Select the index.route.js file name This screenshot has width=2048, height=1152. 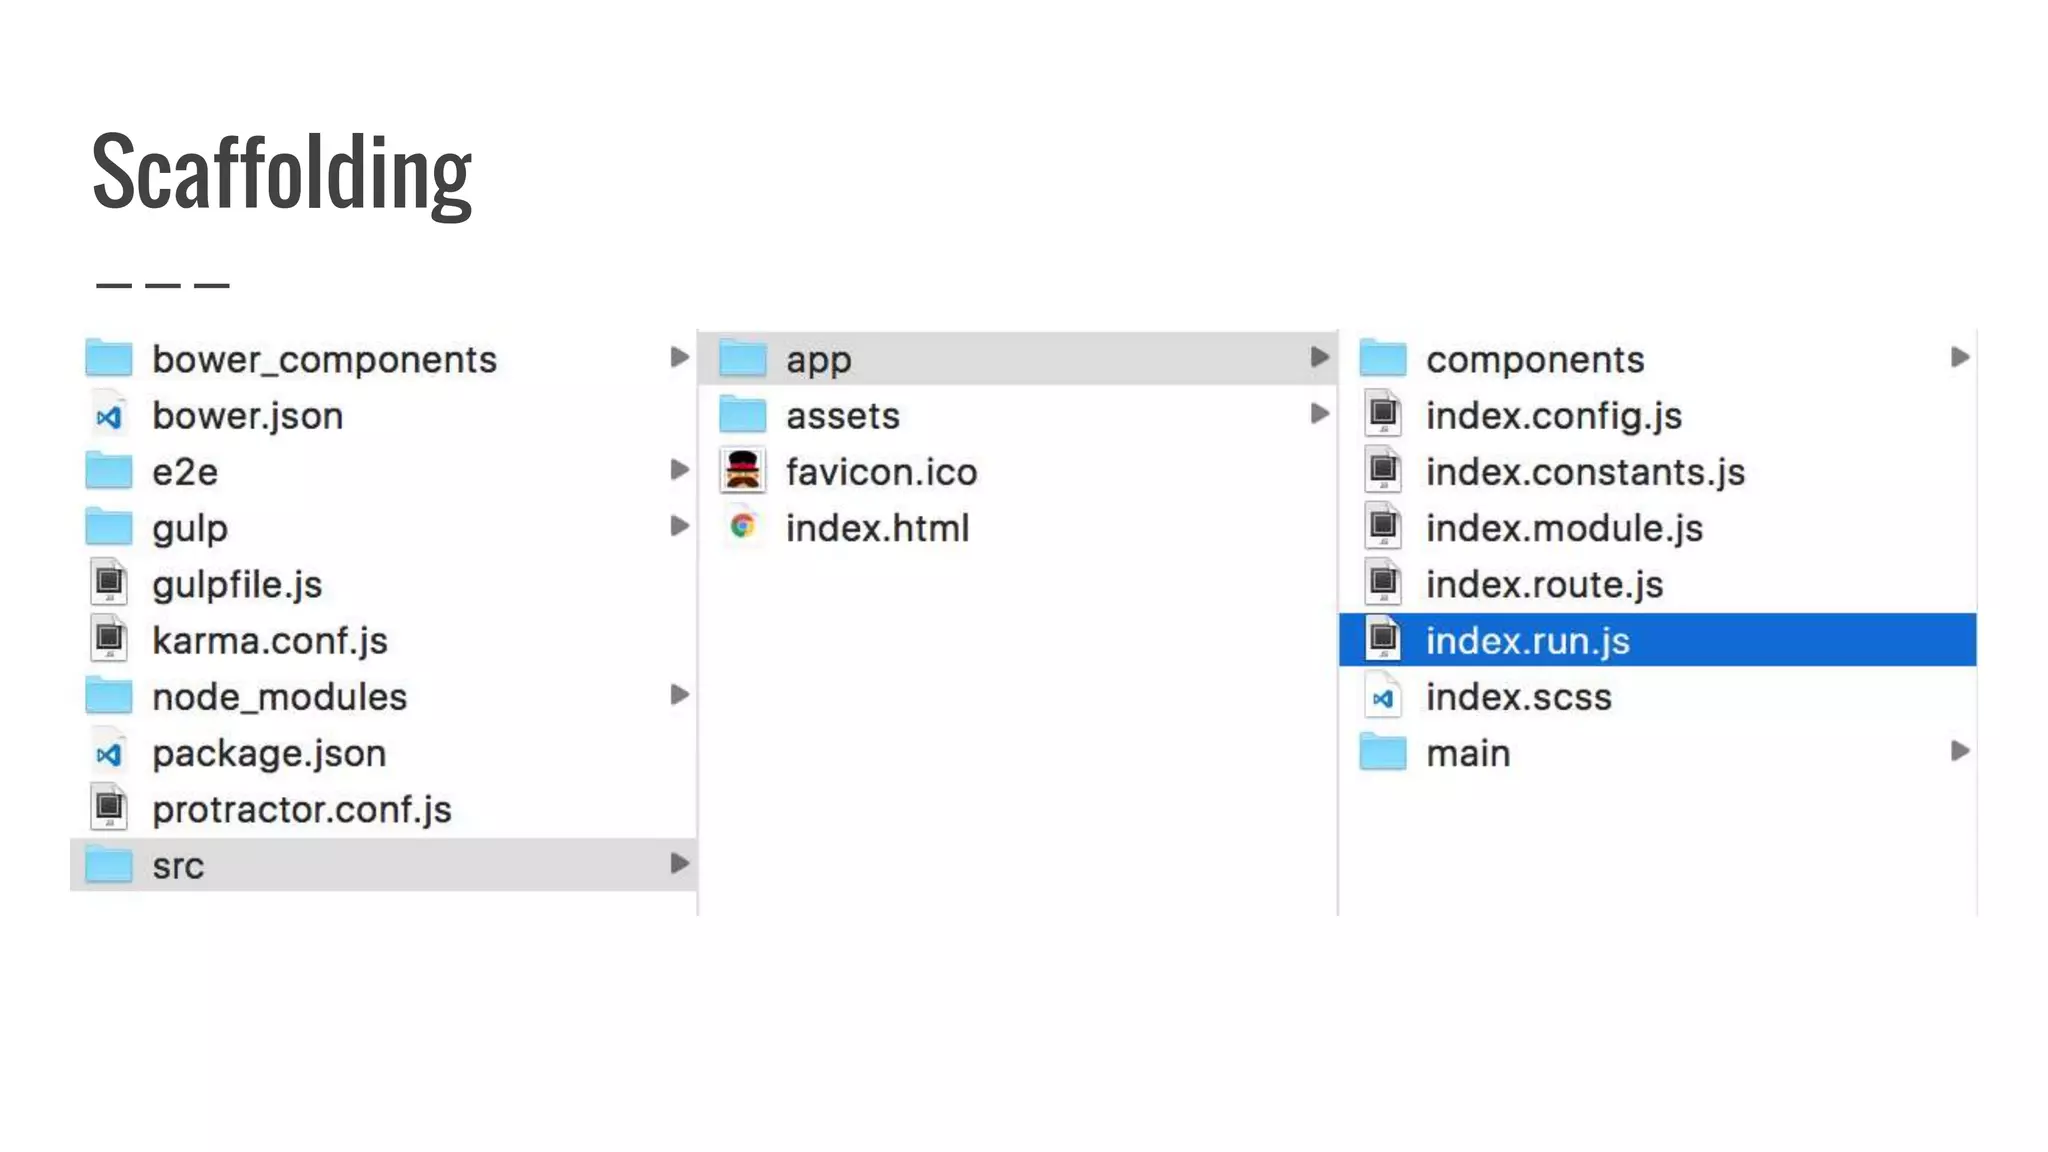1543,584
